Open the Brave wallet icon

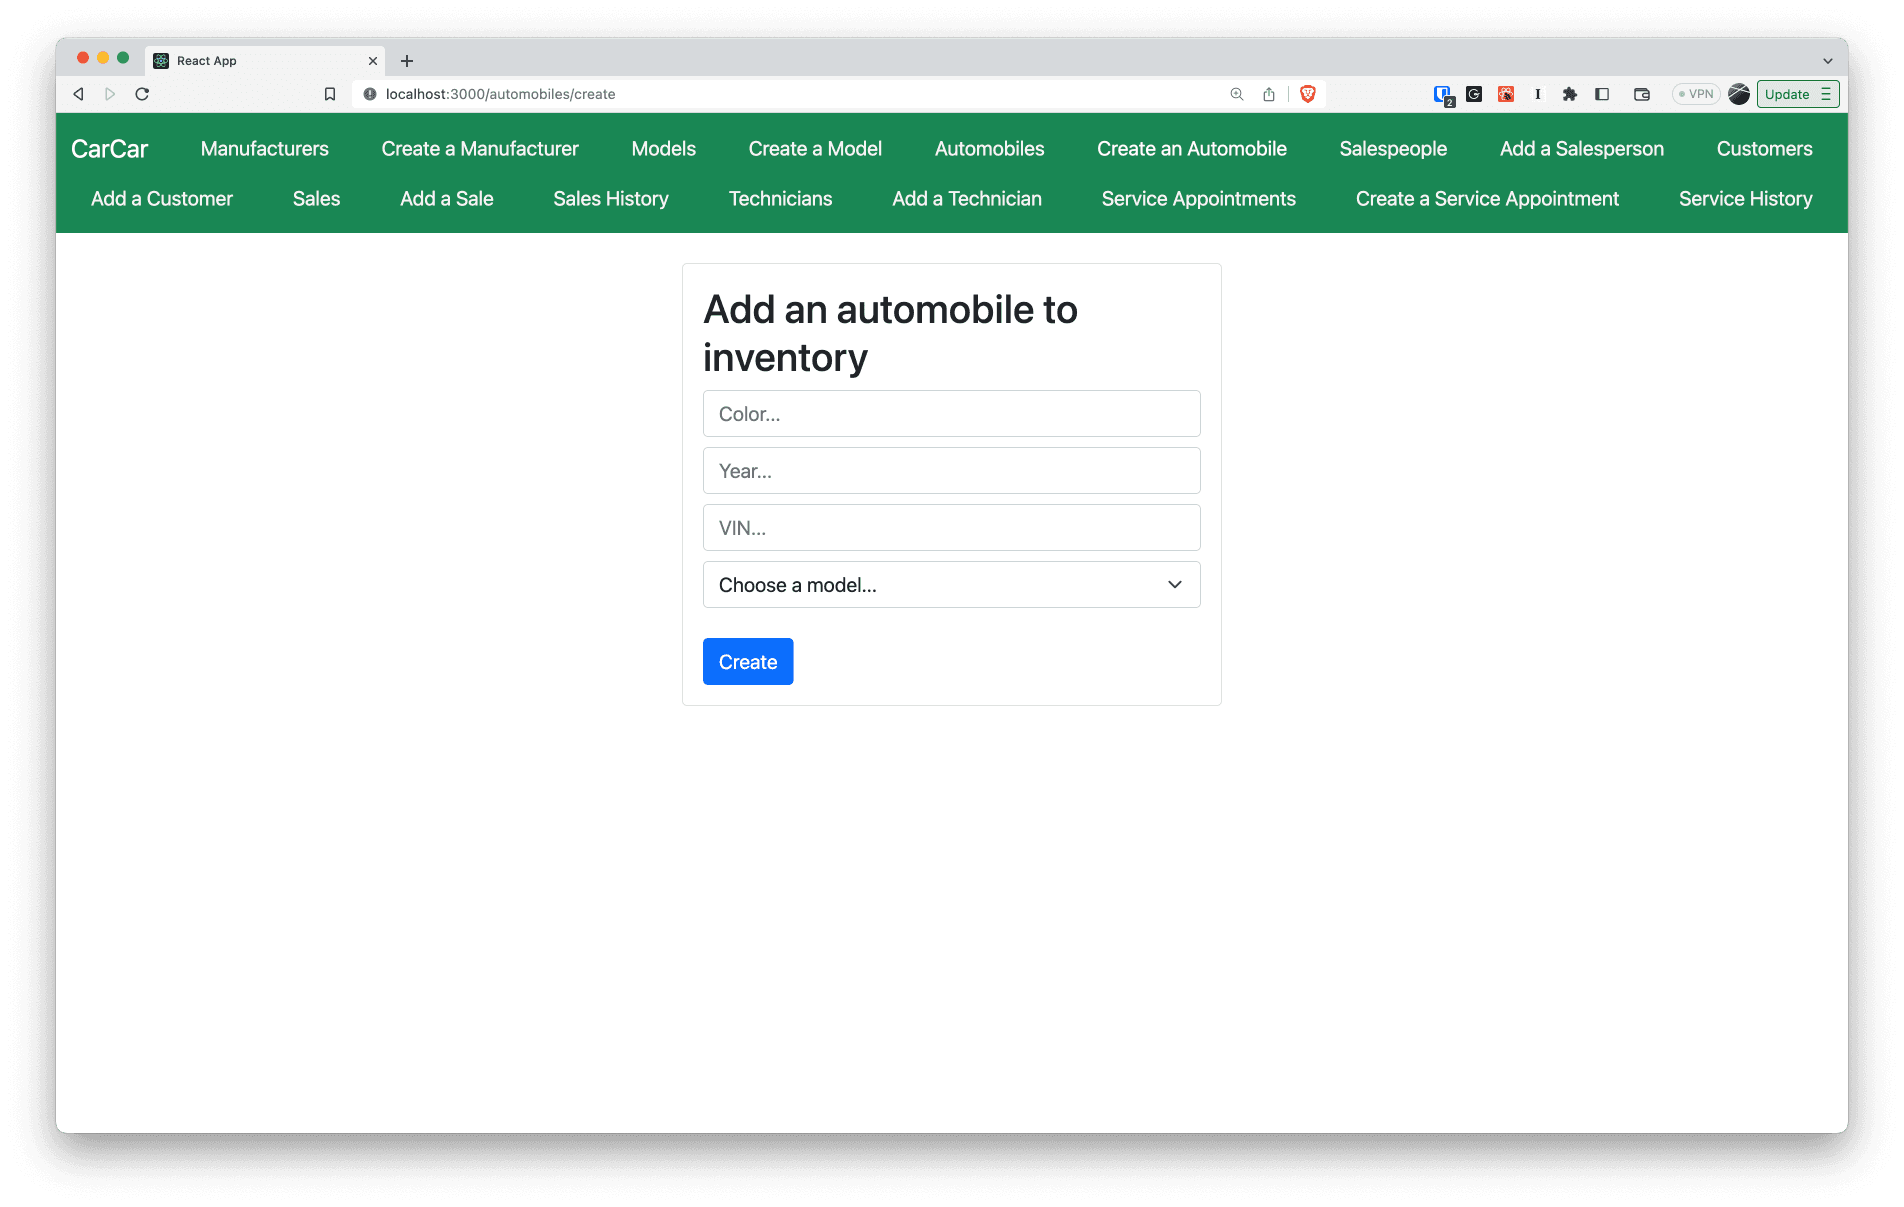point(1642,94)
